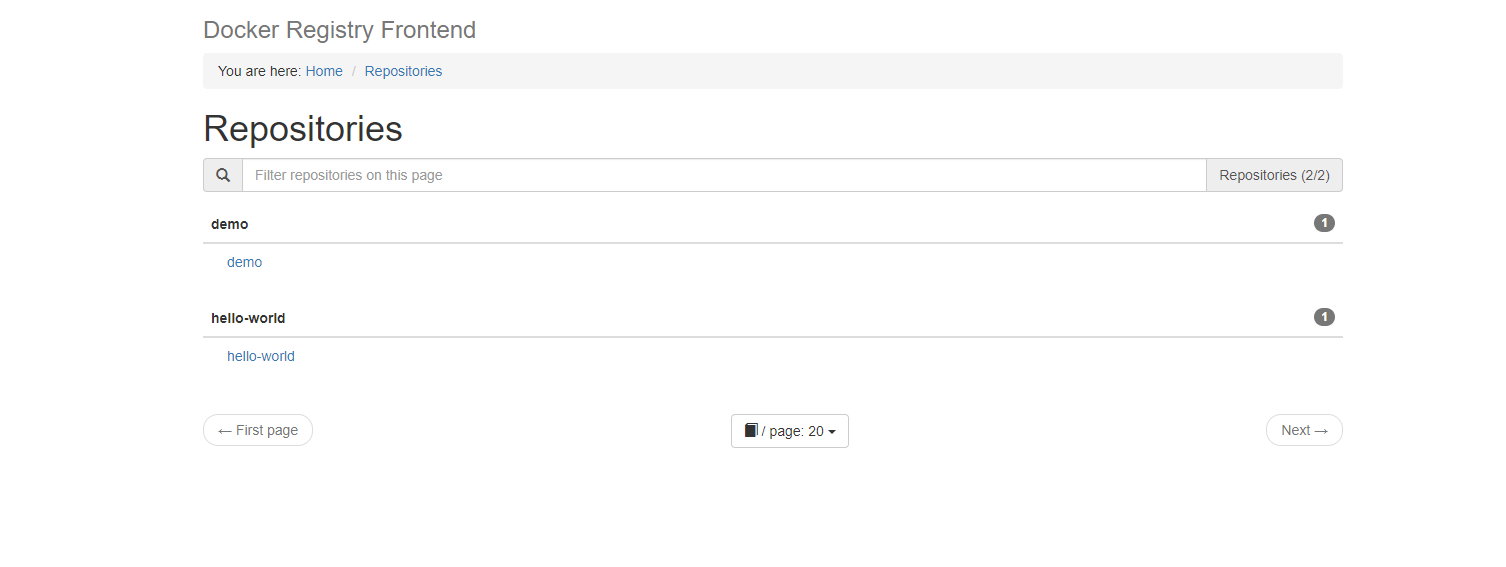Click the bold hello-world namespace header
The width and height of the screenshot is (1506, 567).
click(x=248, y=318)
